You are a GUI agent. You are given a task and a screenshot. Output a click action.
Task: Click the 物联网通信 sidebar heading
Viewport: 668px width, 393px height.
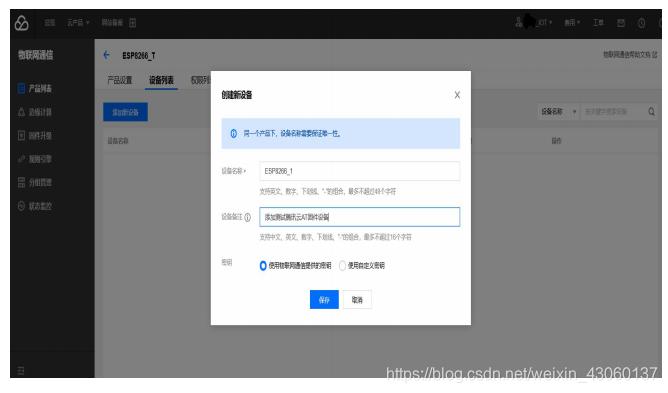click(x=36, y=55)
